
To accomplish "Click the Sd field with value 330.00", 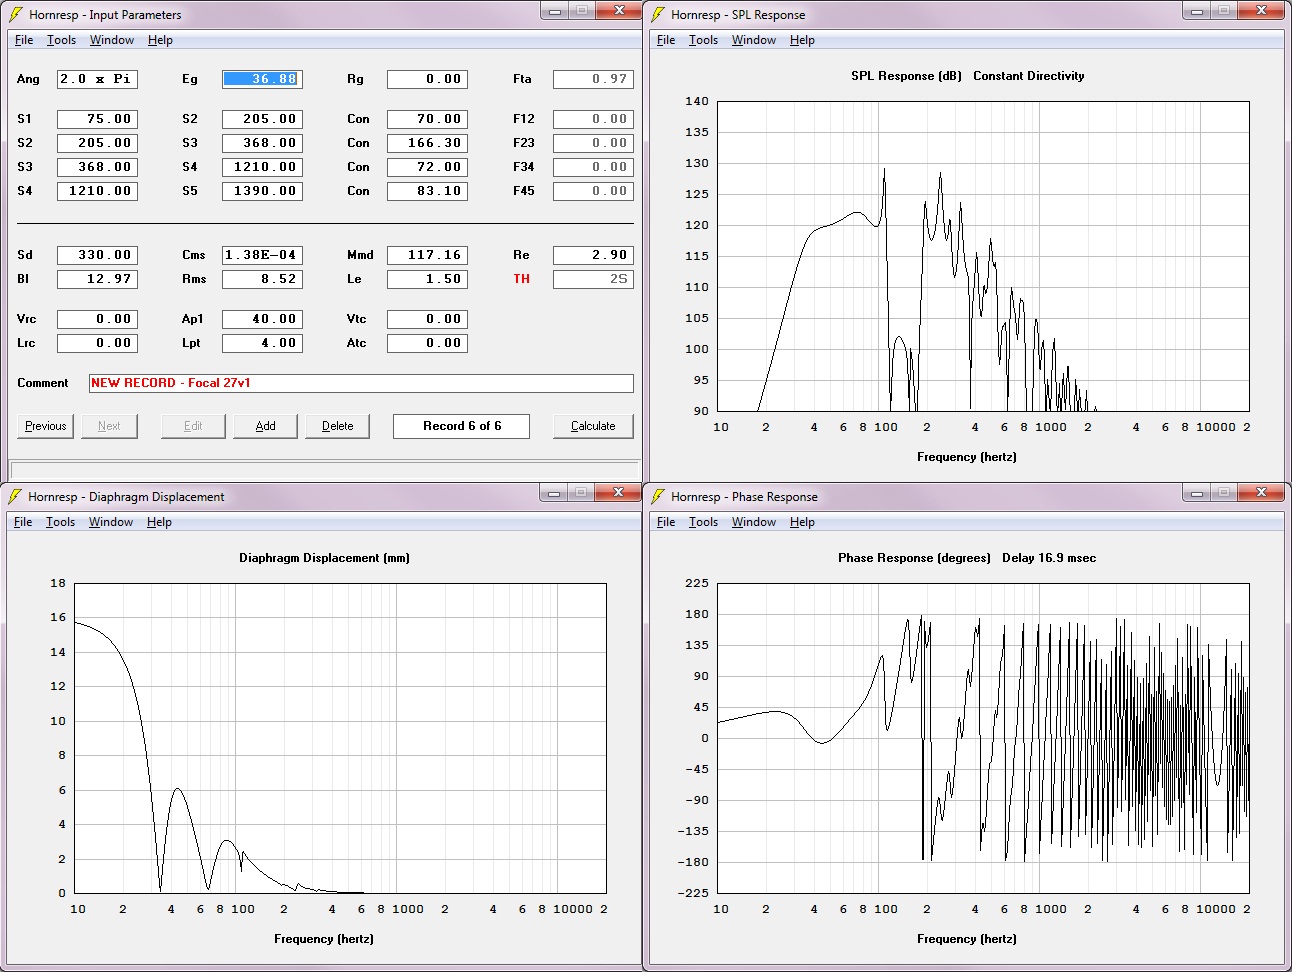I will point(97,255).
